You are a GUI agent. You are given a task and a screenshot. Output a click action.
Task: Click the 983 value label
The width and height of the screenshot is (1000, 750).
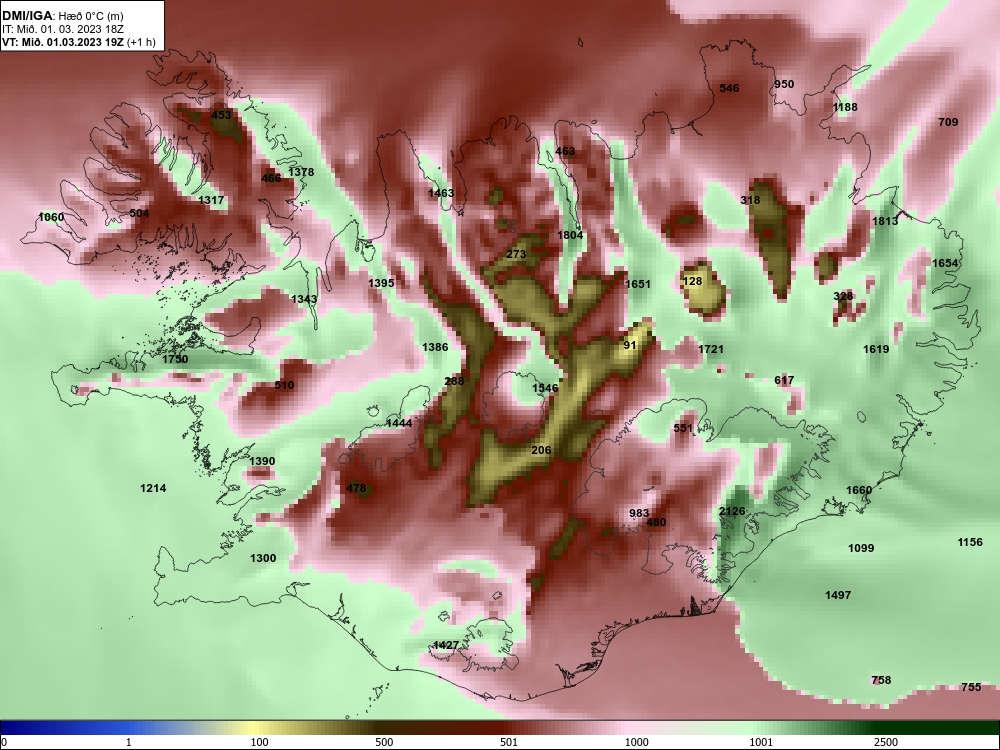pyautogui.click(x=638, y=513)
